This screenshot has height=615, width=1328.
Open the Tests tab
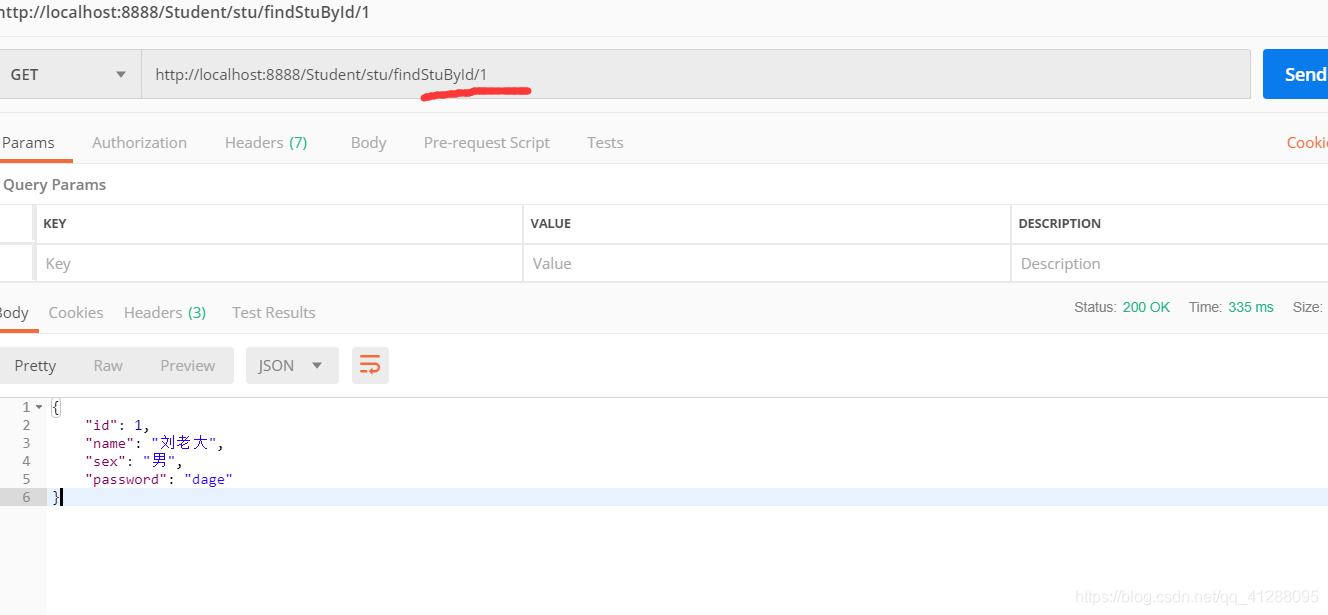(x=605, y=142)
